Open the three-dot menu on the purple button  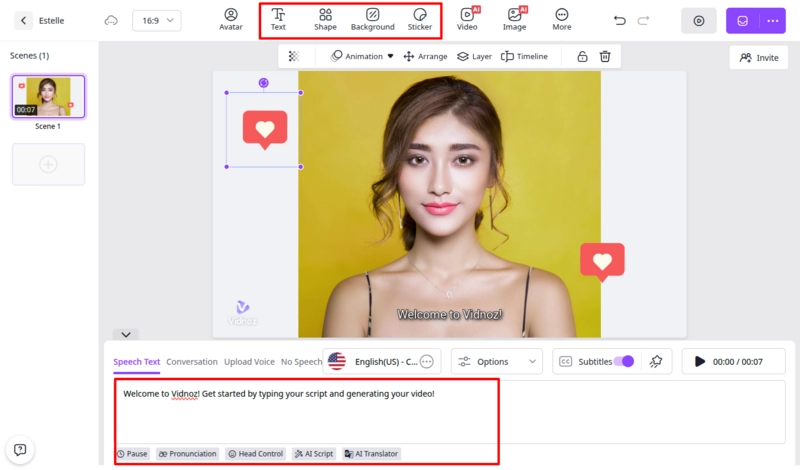pyautogui.click(x=772, y=20)
